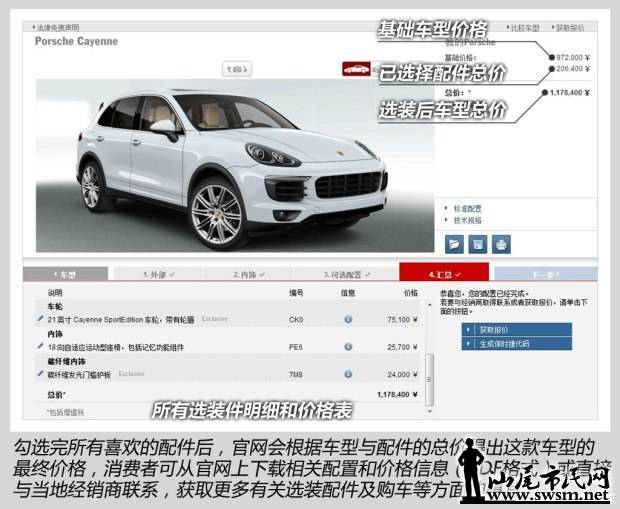Screen dimensions: 620x509
Task: Click the scroll-down arrow of the options list
Action: pyautogui.click(x=429, y=411)
